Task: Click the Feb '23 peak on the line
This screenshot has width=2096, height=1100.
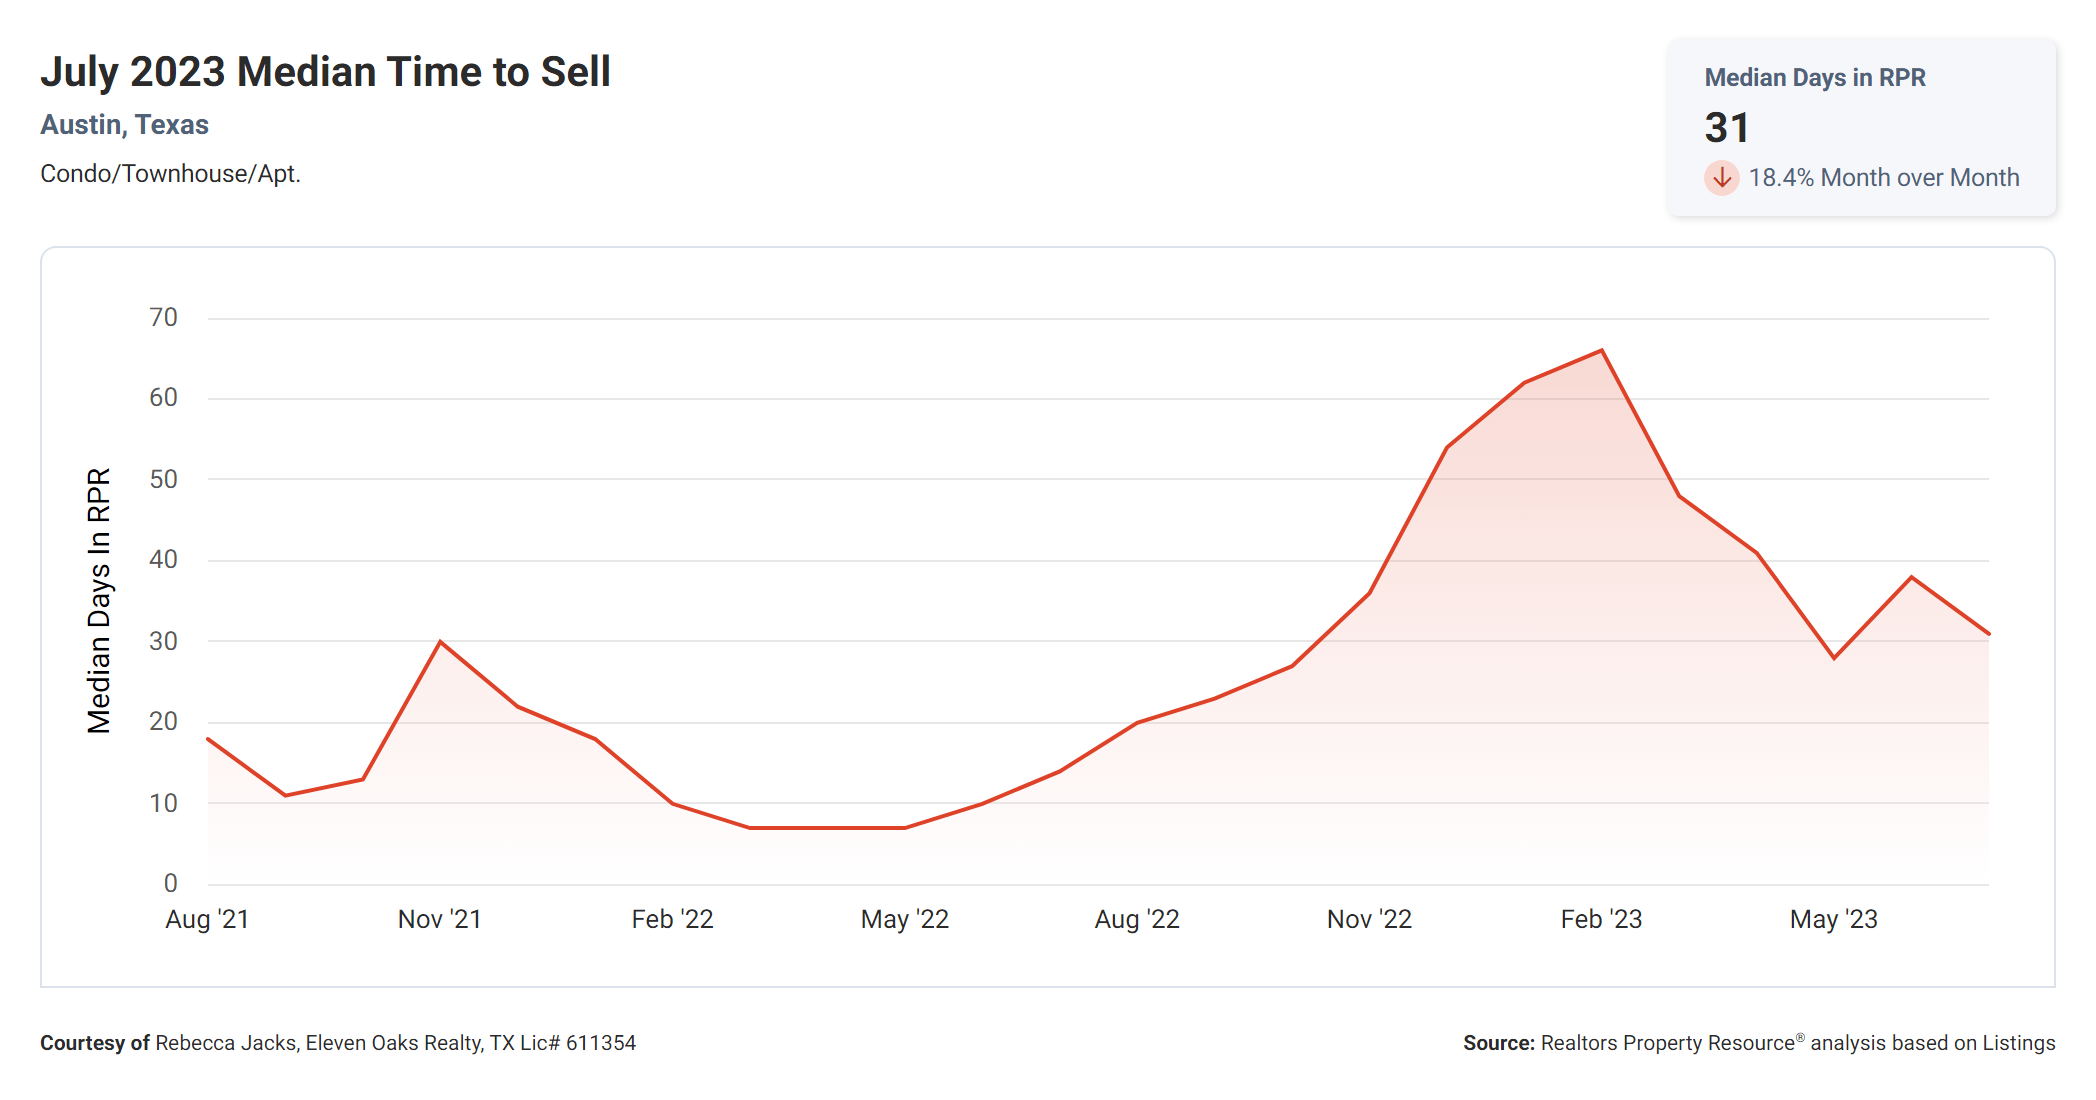Action: pyautogui.click(x=1601, y=351)
